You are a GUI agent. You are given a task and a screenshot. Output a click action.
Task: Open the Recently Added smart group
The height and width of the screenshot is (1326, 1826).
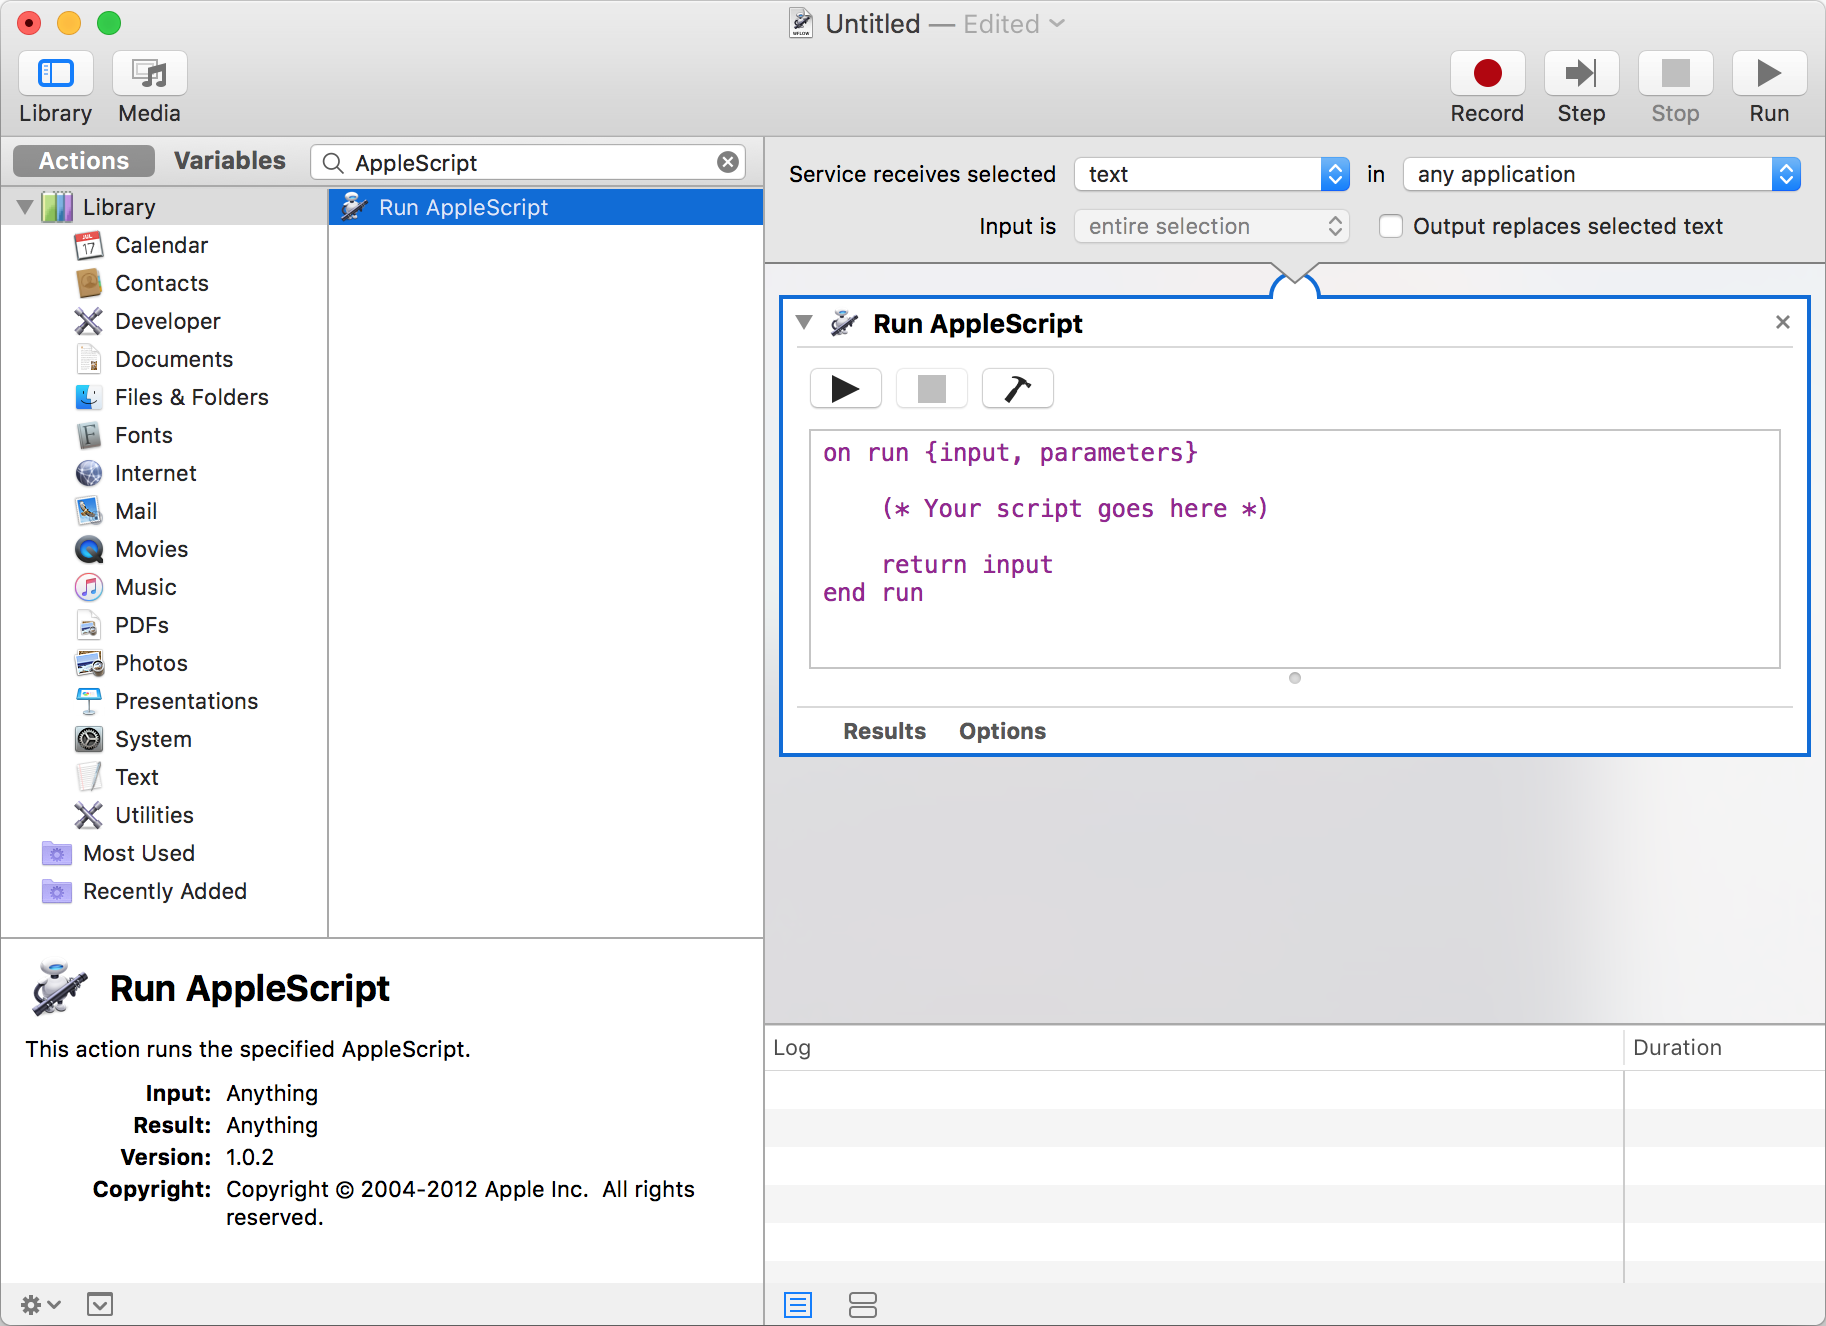(x=164, y=891)
